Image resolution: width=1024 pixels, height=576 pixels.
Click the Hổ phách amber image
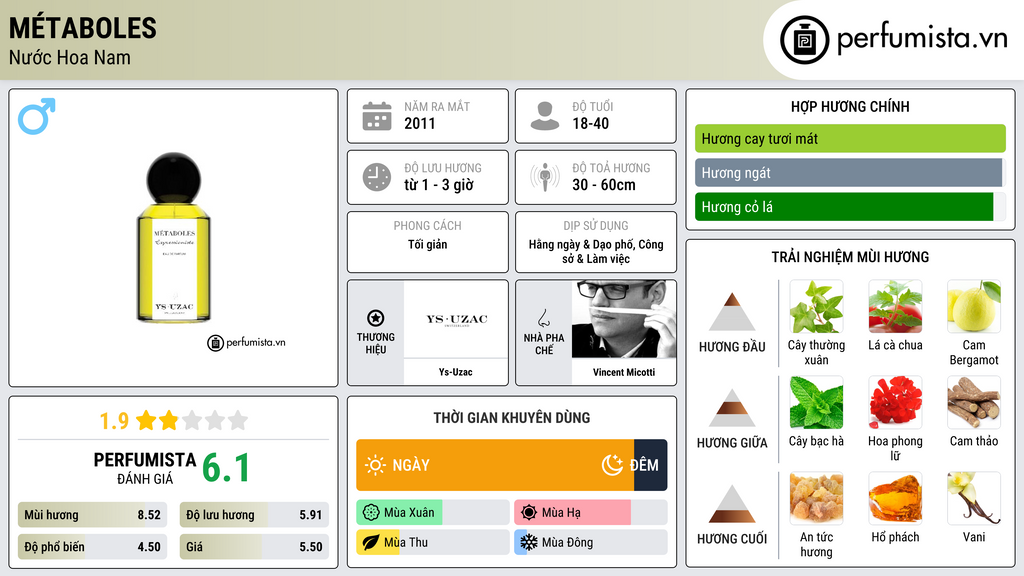pyautogui.click(x=895, y=499)
